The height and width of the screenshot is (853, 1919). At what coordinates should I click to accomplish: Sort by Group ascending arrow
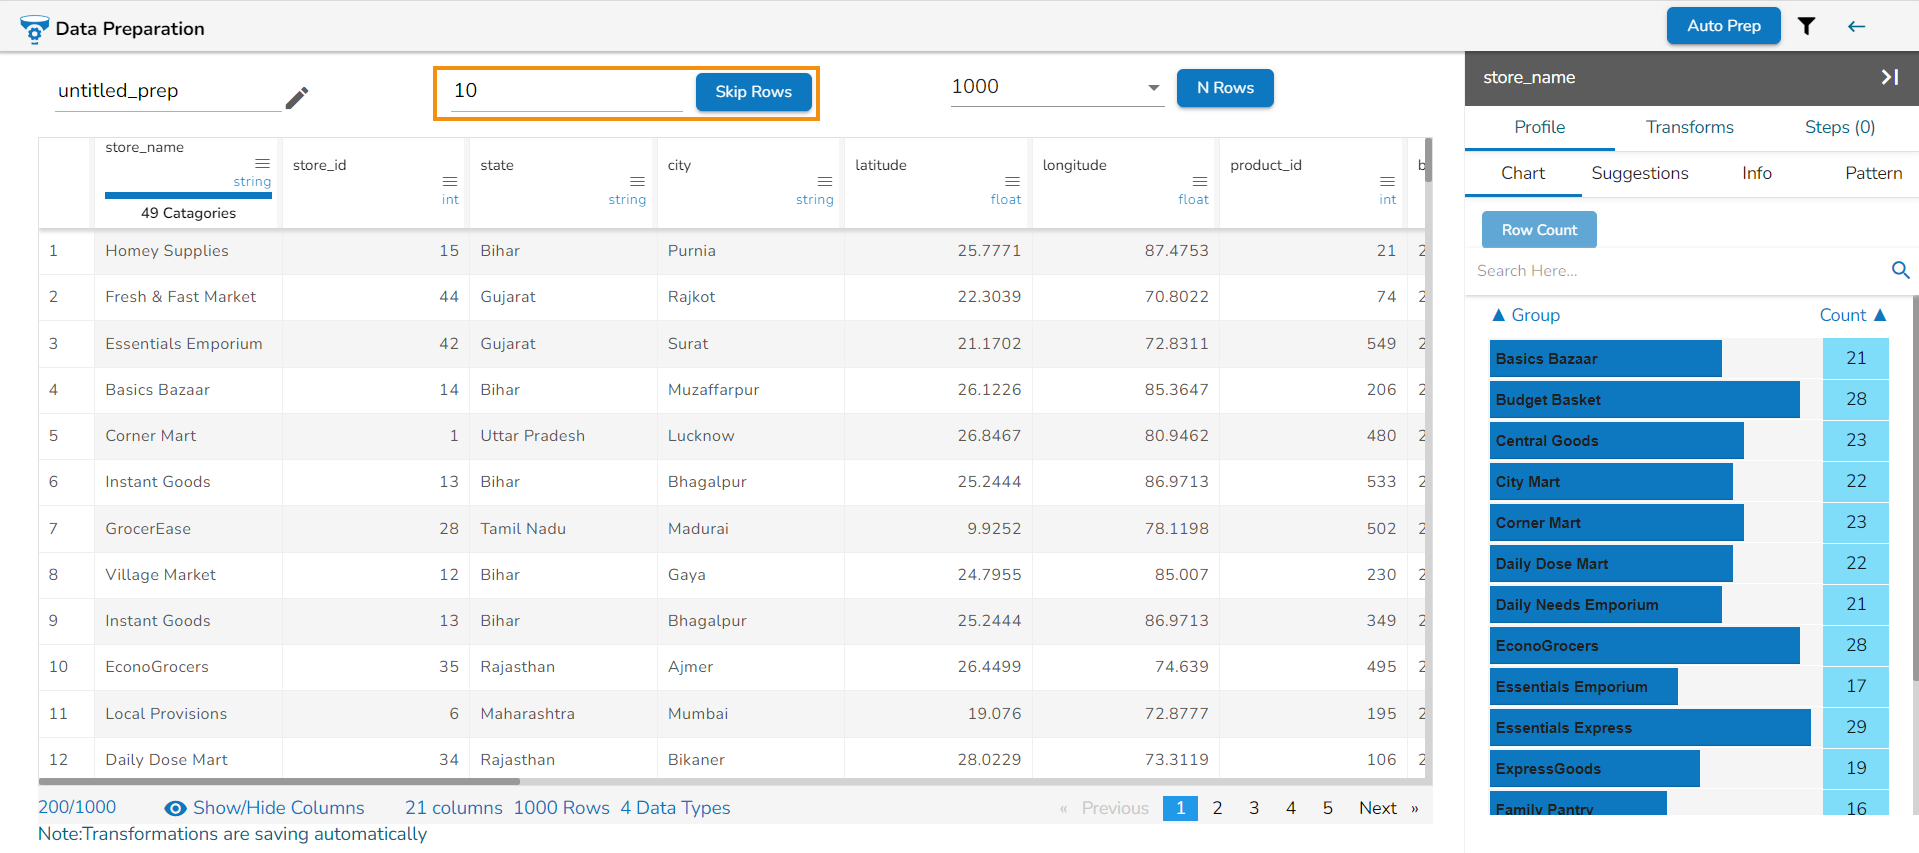click(1498, 315)
